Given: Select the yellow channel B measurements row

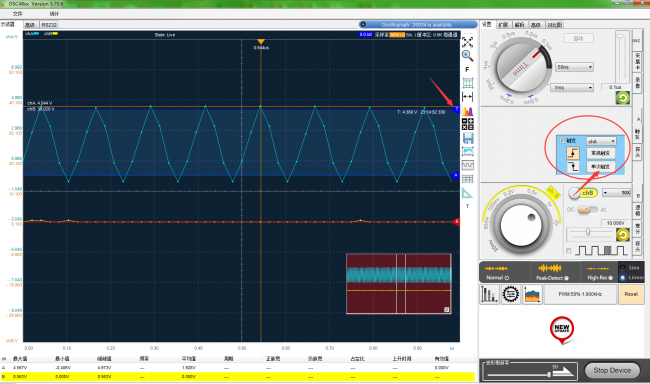Looking at the screenshot, I should (237, 377).
